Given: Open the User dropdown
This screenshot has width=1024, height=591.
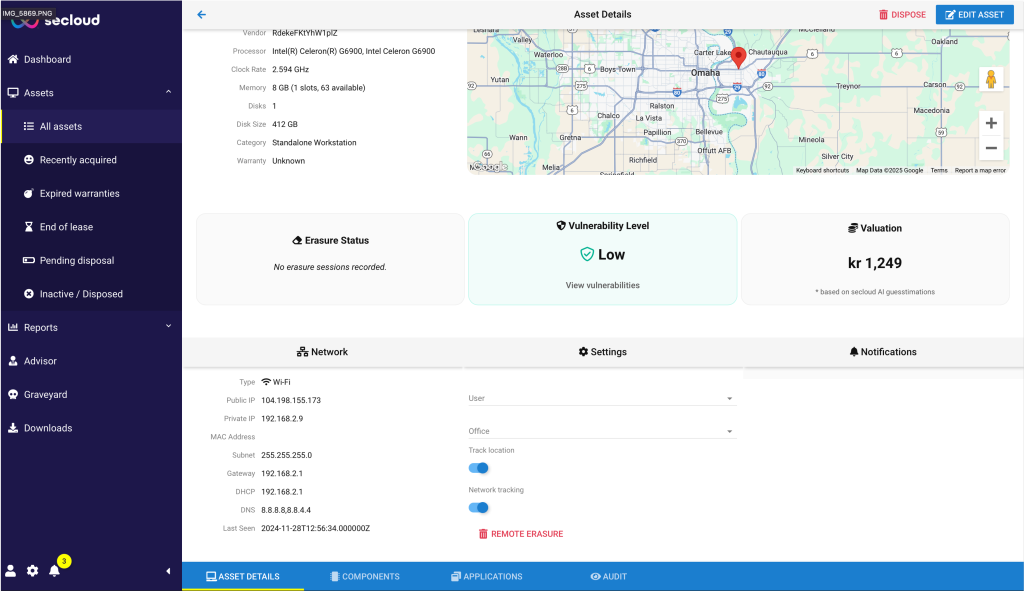Looking at the screenshot, I should [602, 398].
